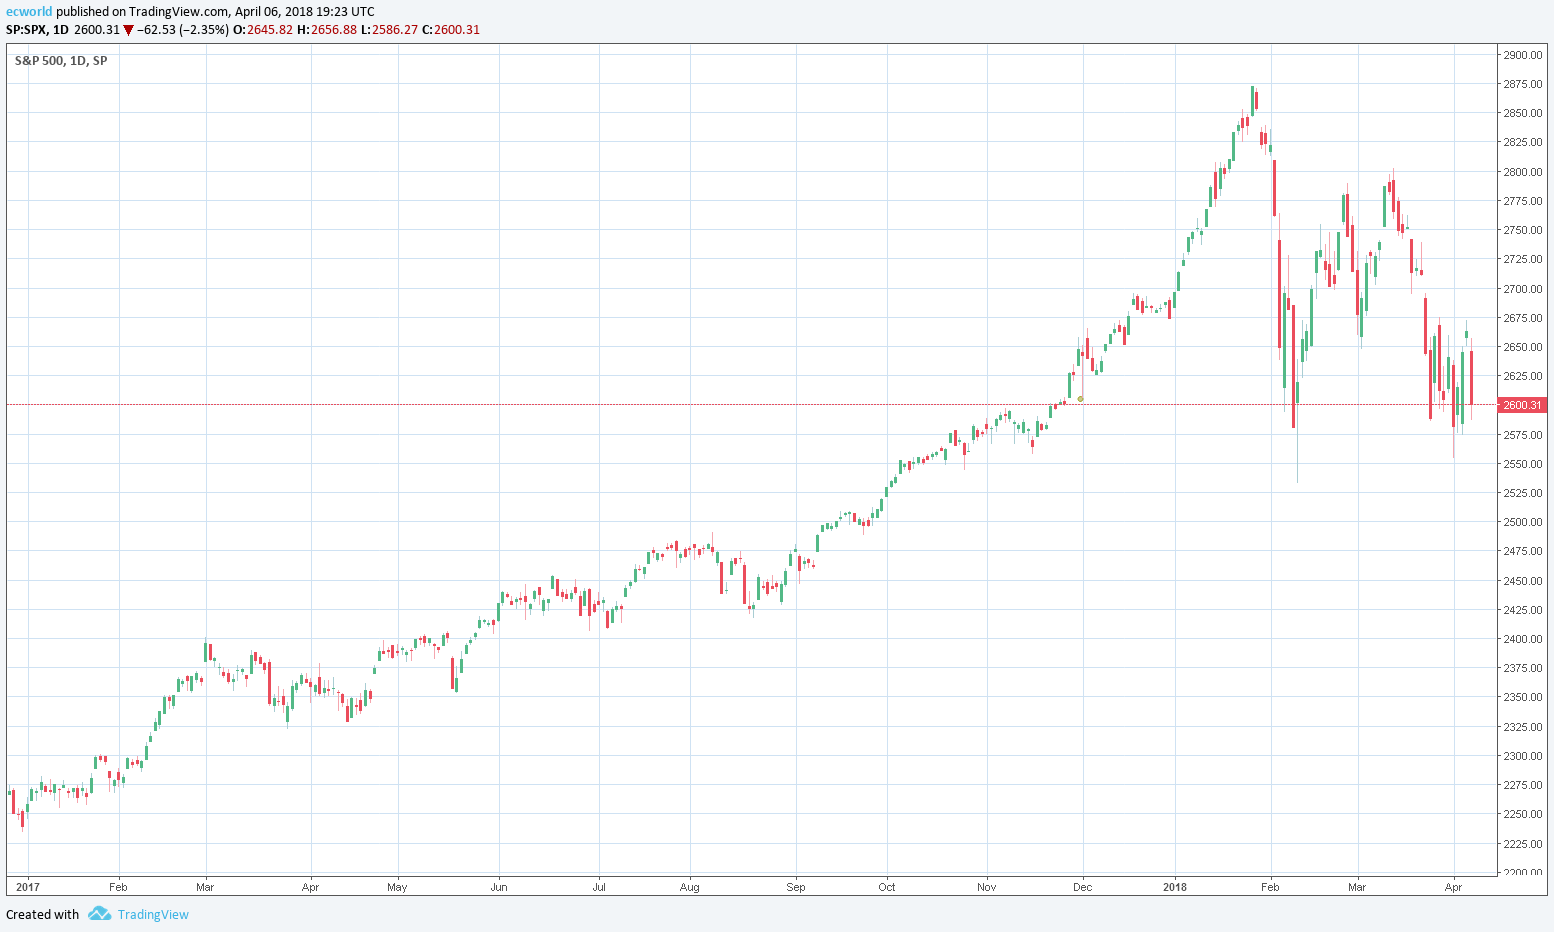Click the 2700.00 price axis label
Image resolution: width=1554 pixels, height=932 pixels.
tap(1523, 289)
